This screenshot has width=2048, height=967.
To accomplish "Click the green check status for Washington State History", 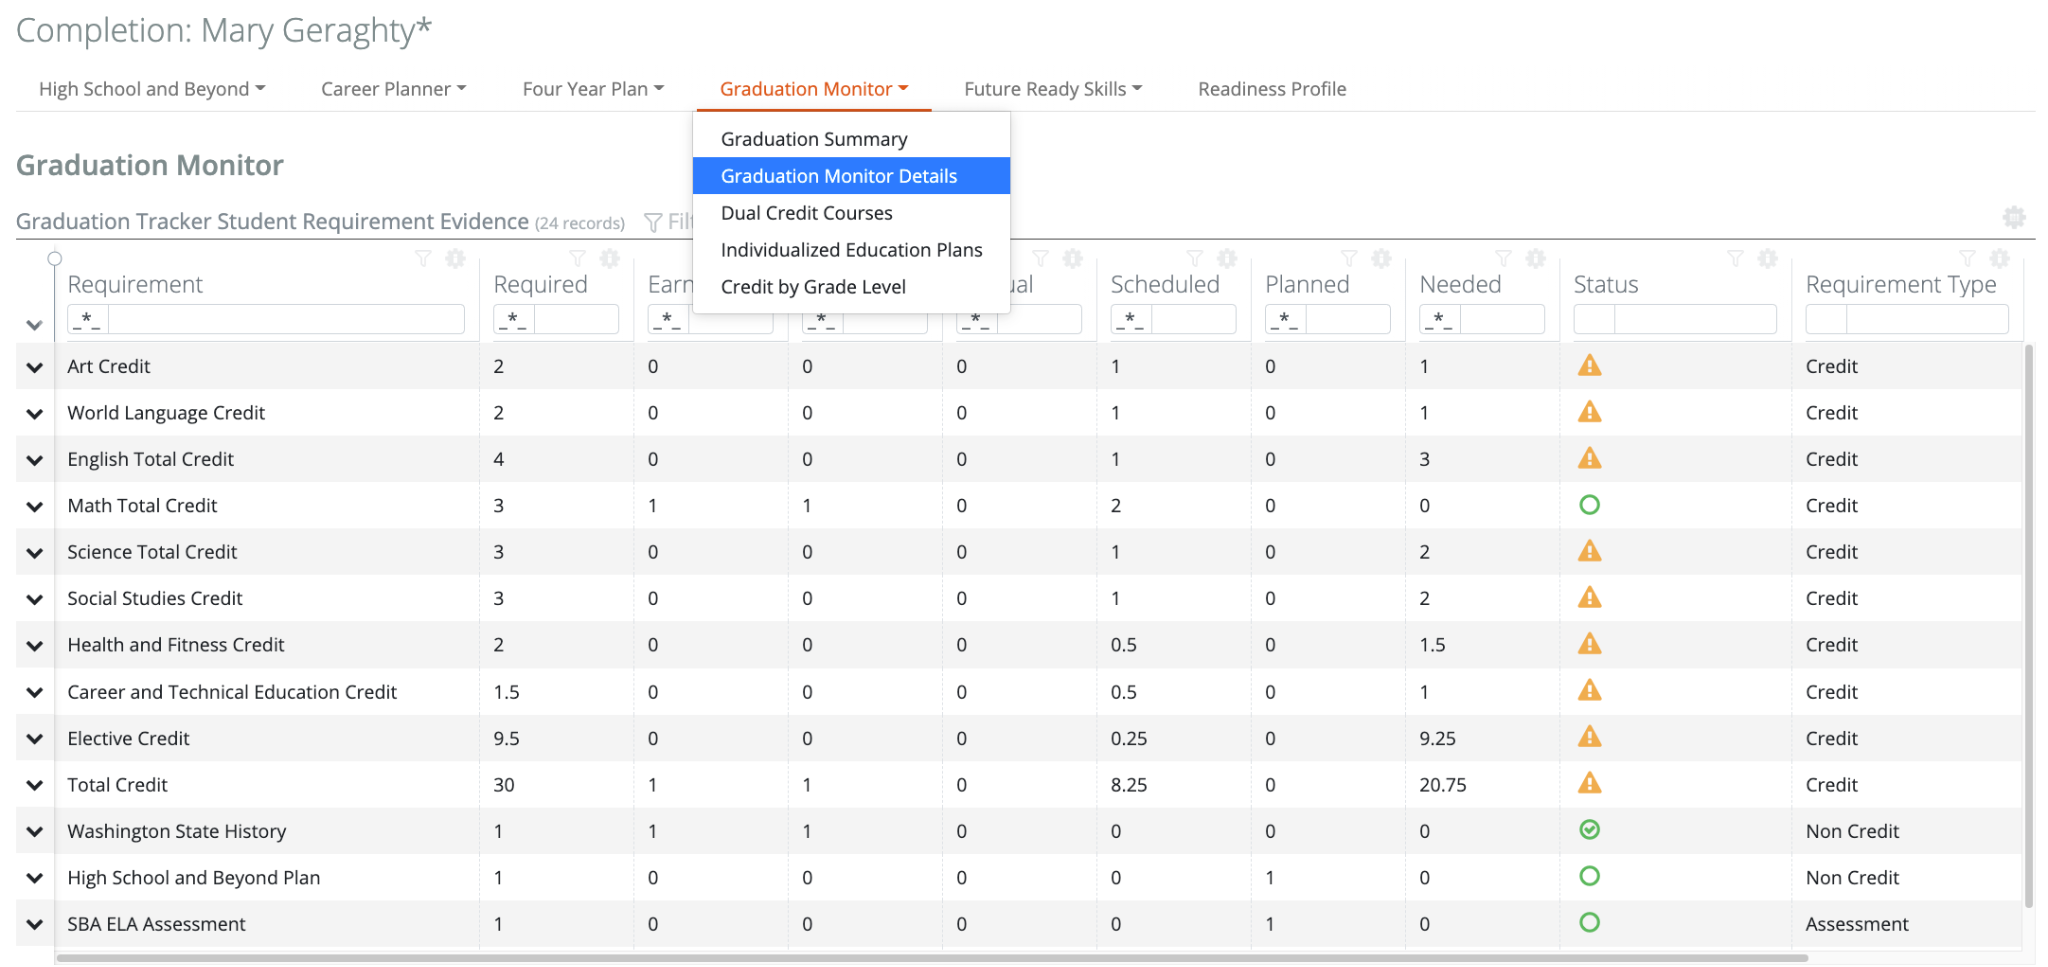I will pyautogui.click(x=1589, y=830).
